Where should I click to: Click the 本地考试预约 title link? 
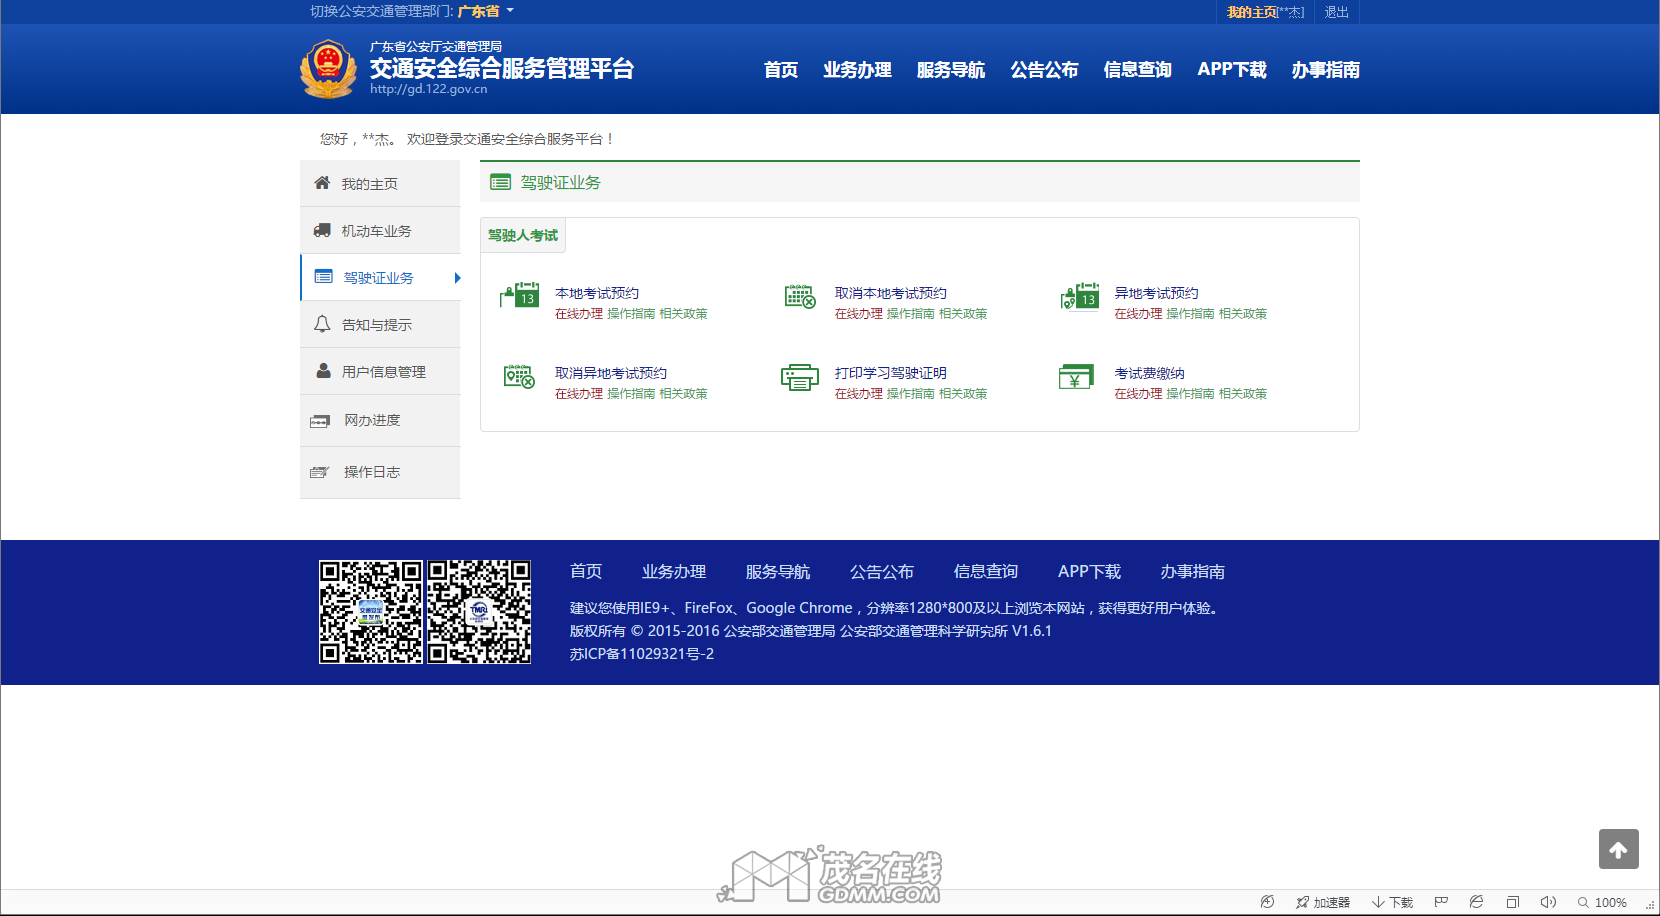597,293
